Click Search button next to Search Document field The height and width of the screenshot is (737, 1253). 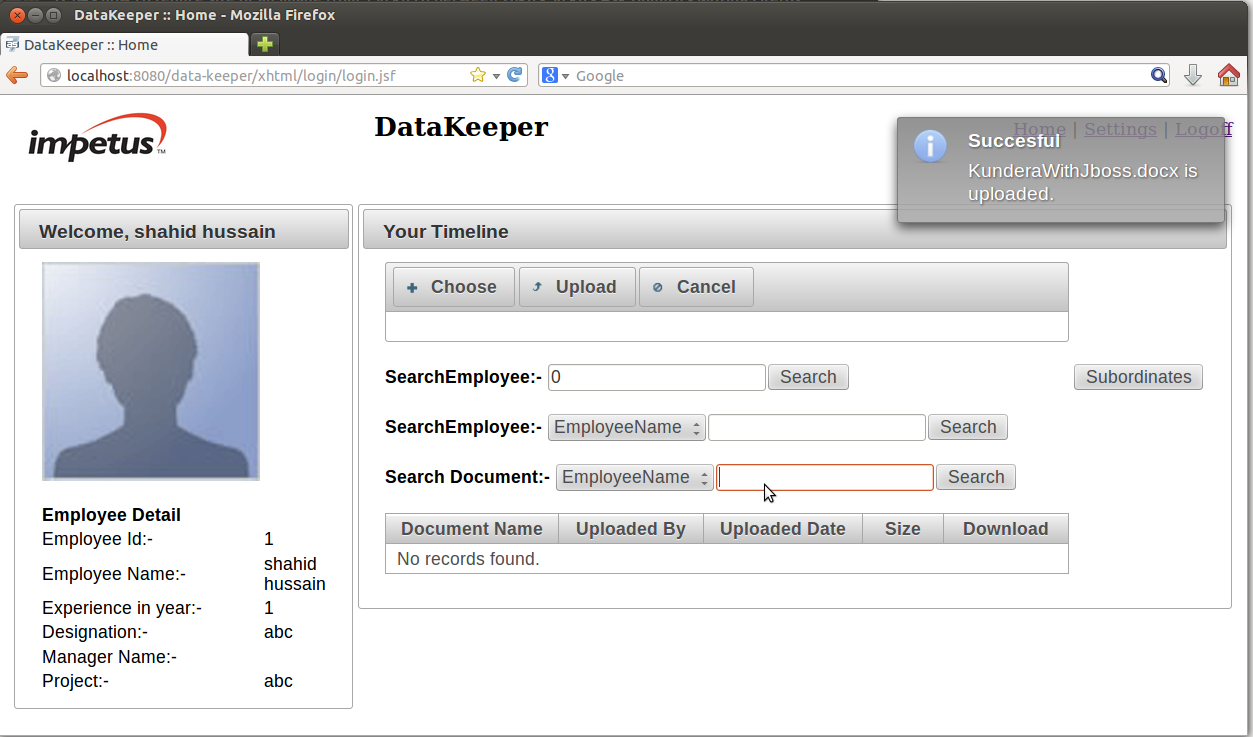tap(975, 477)
